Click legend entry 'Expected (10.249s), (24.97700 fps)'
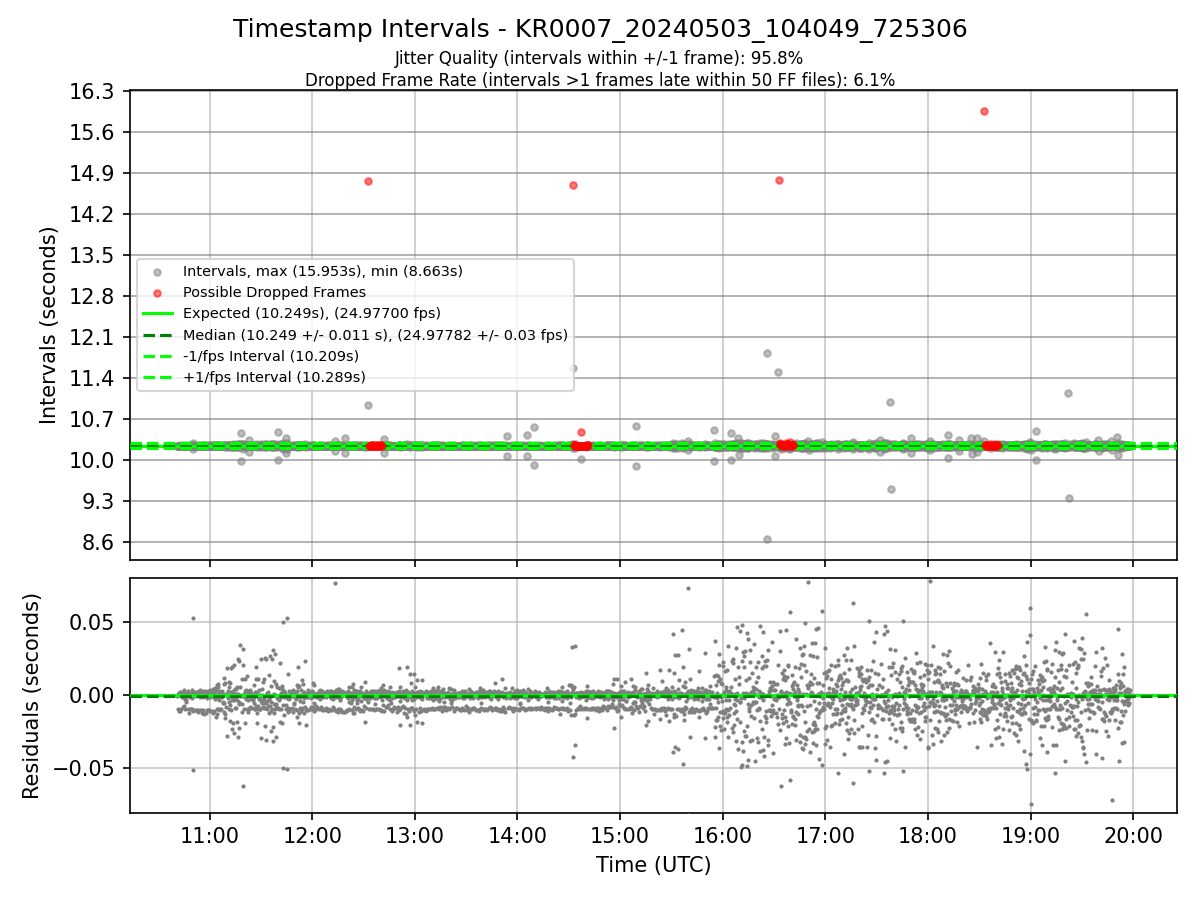This screenshot has width=1200, height=900. tap(311, 313)
